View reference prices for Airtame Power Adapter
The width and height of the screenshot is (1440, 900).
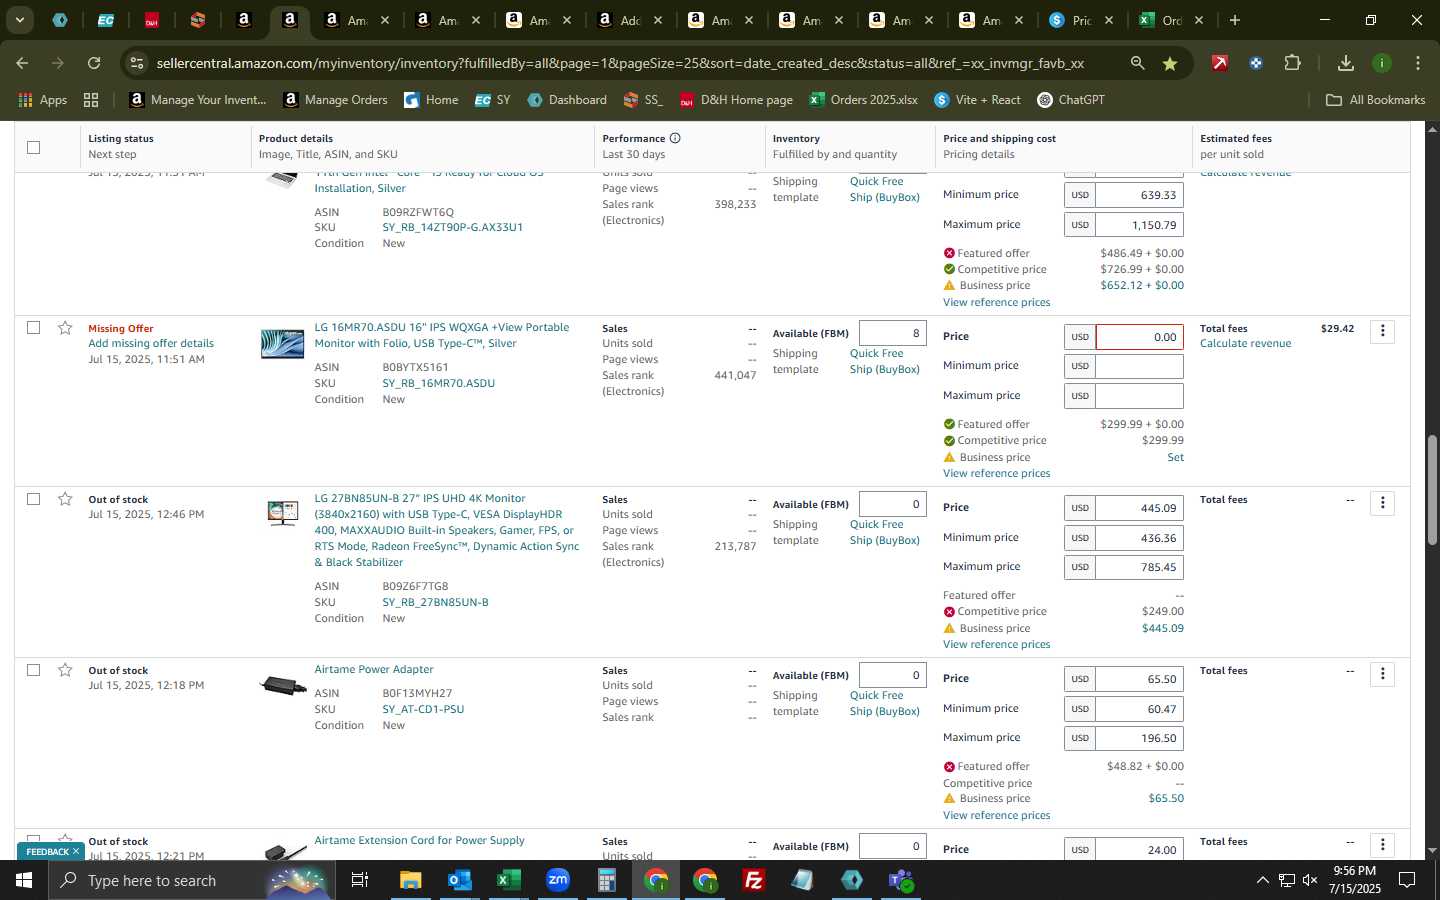click(996, 815)
